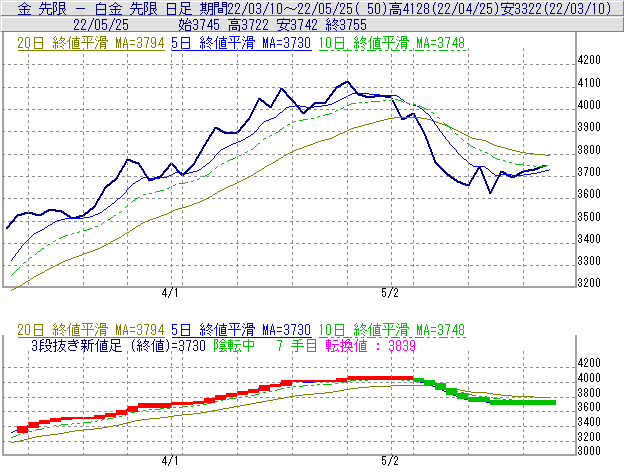Click the lower chart's 20日 終値平滑 MA=3794 legend

click(x=91, y=330)
